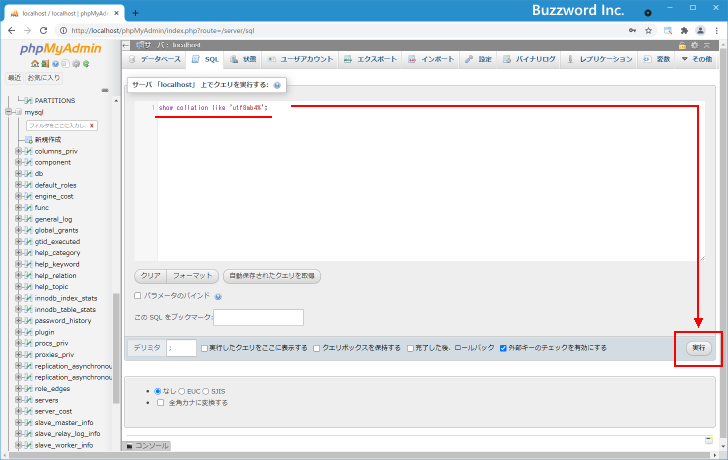Open a new browser tab
Image resolution: width=728 pixels, height=460 pixels.
[135, 13]
